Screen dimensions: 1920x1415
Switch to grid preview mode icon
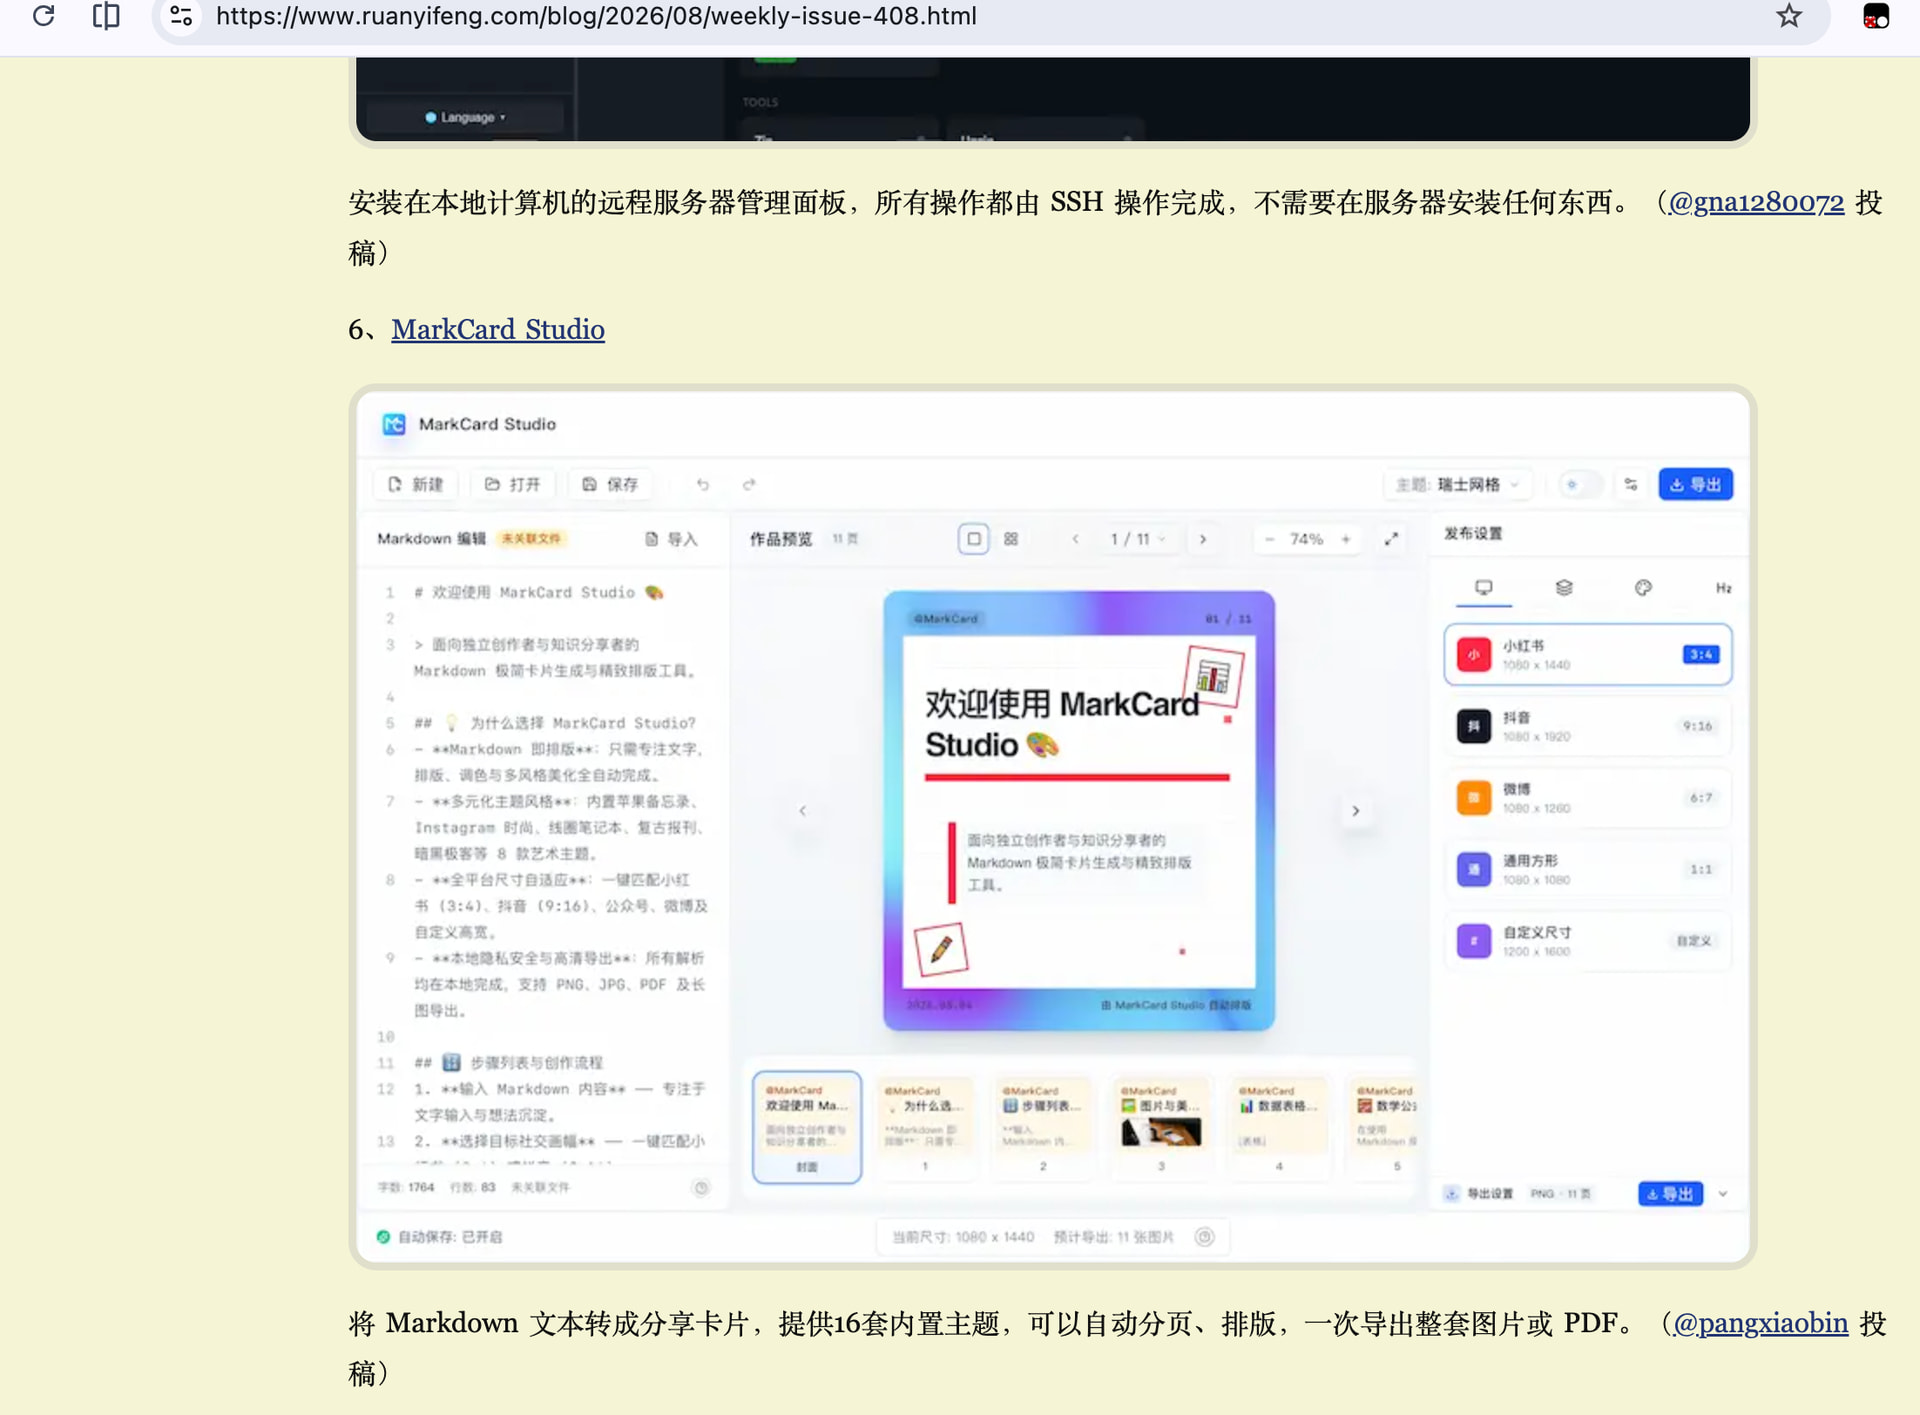click(1011, 539)
